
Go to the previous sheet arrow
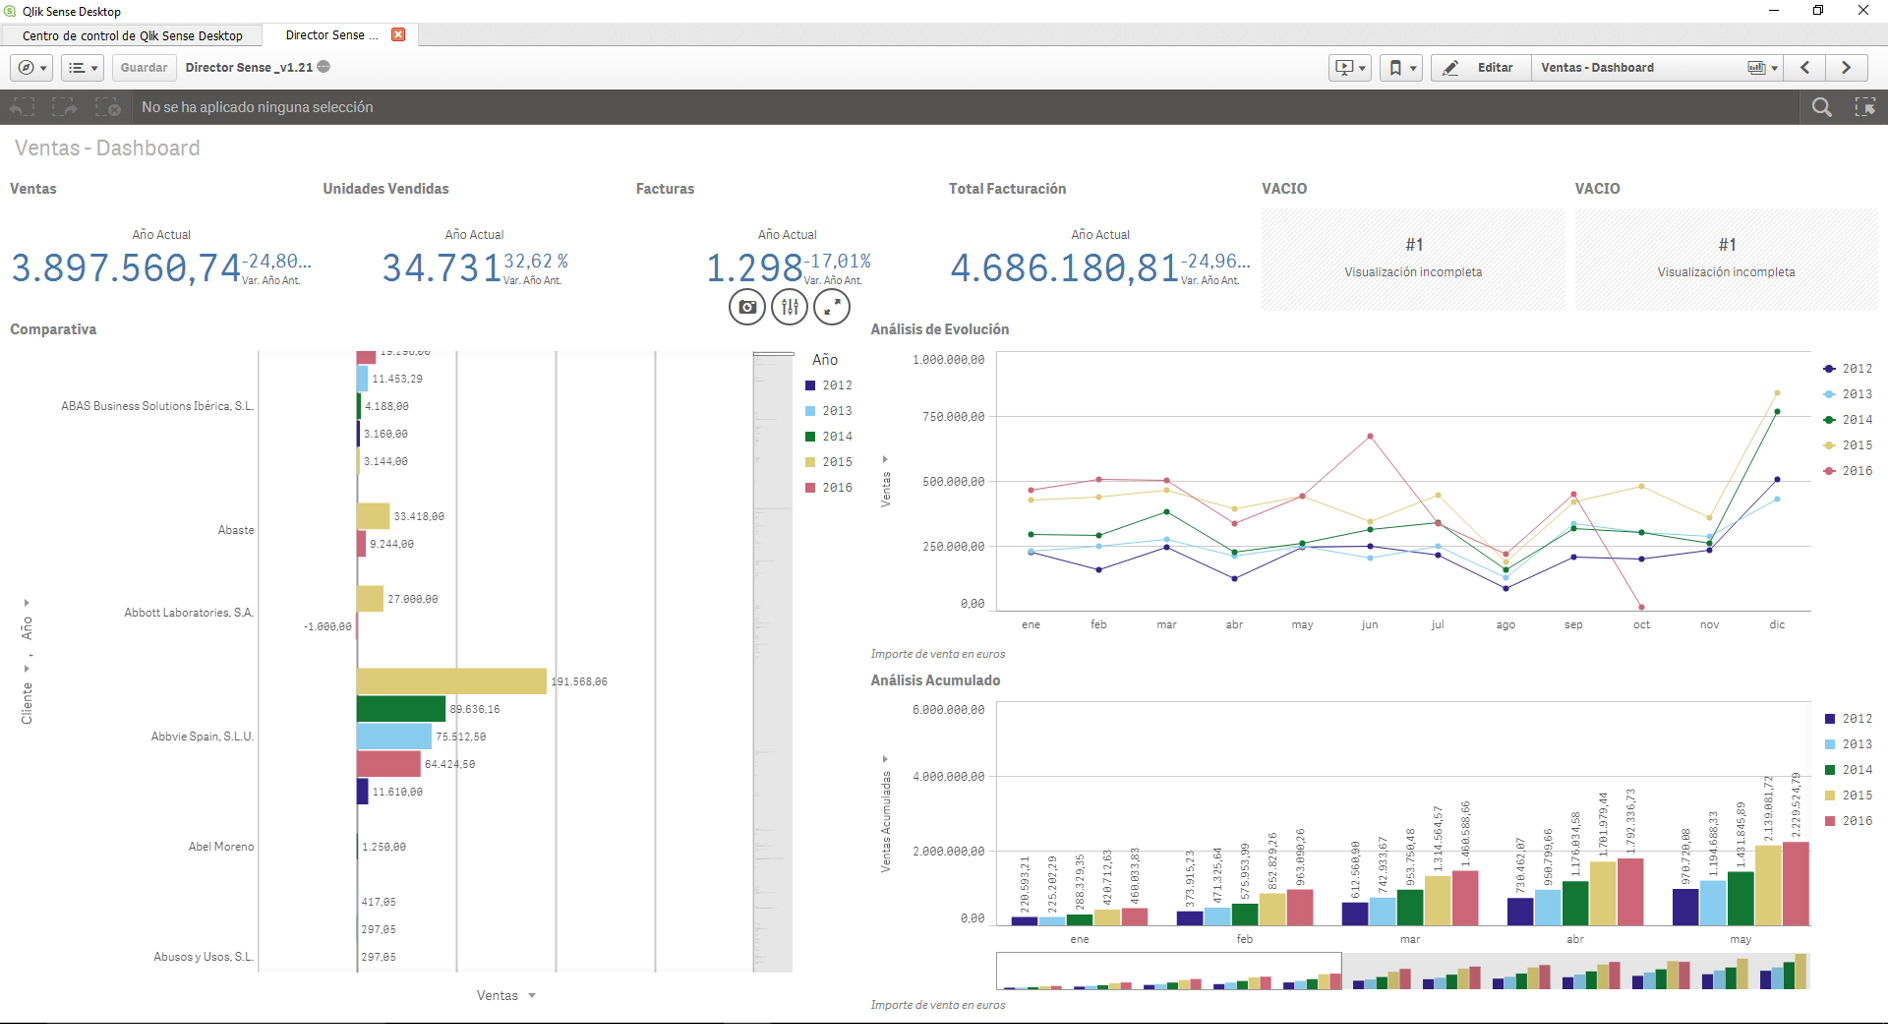[1805, 68]
